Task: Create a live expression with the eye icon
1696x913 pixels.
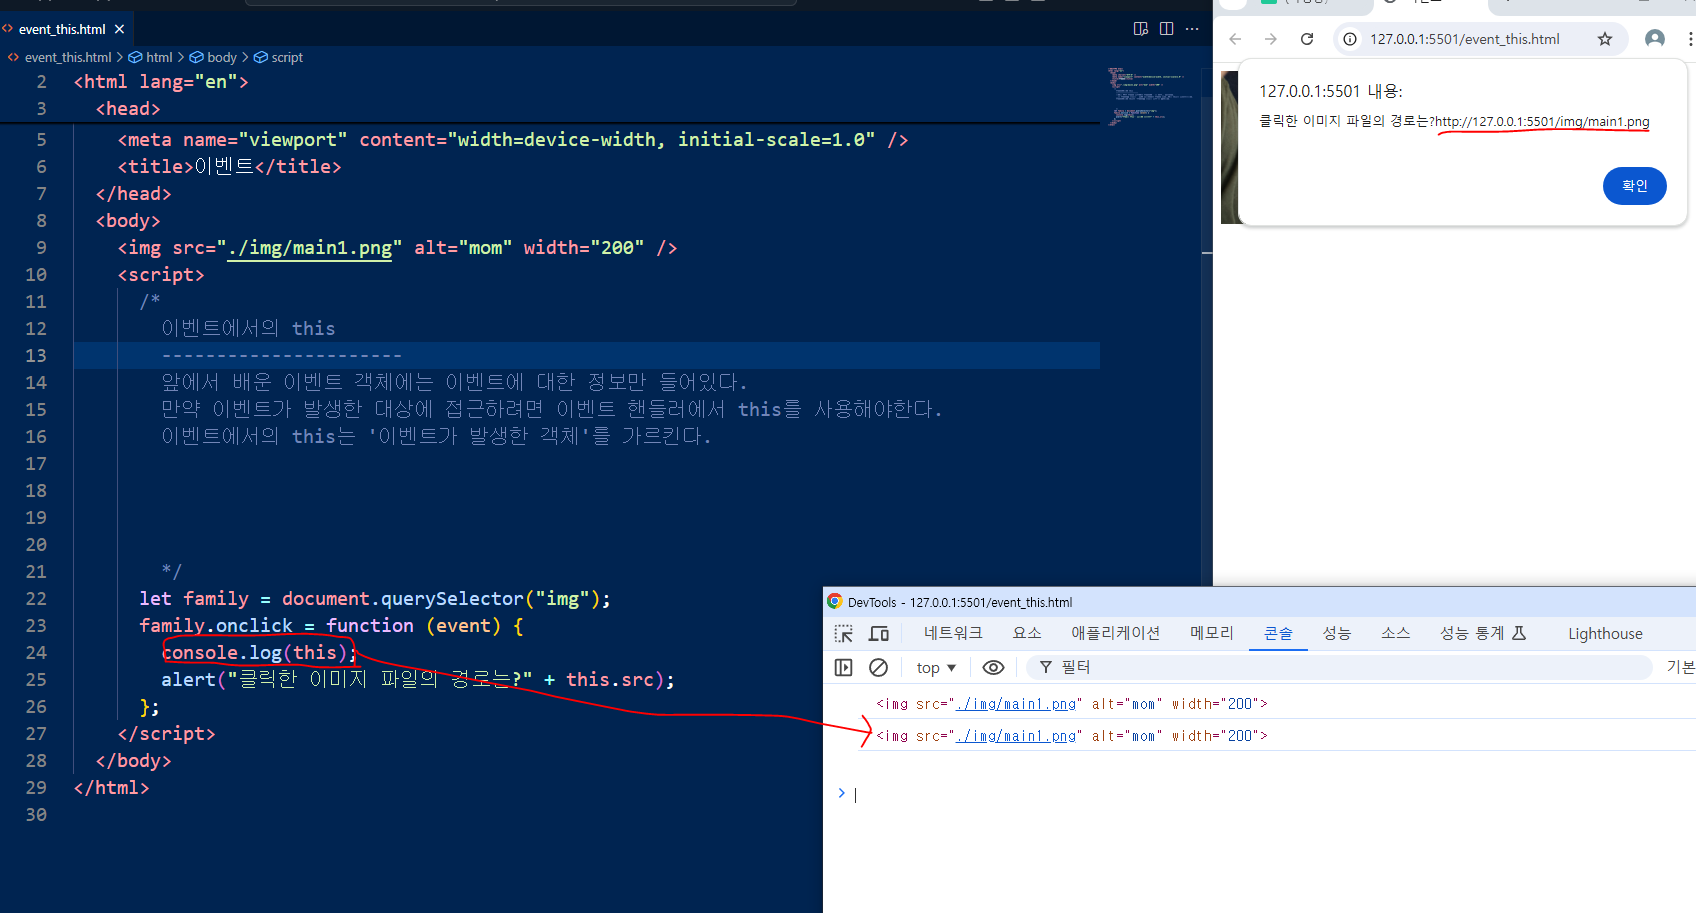Action: 993,667
